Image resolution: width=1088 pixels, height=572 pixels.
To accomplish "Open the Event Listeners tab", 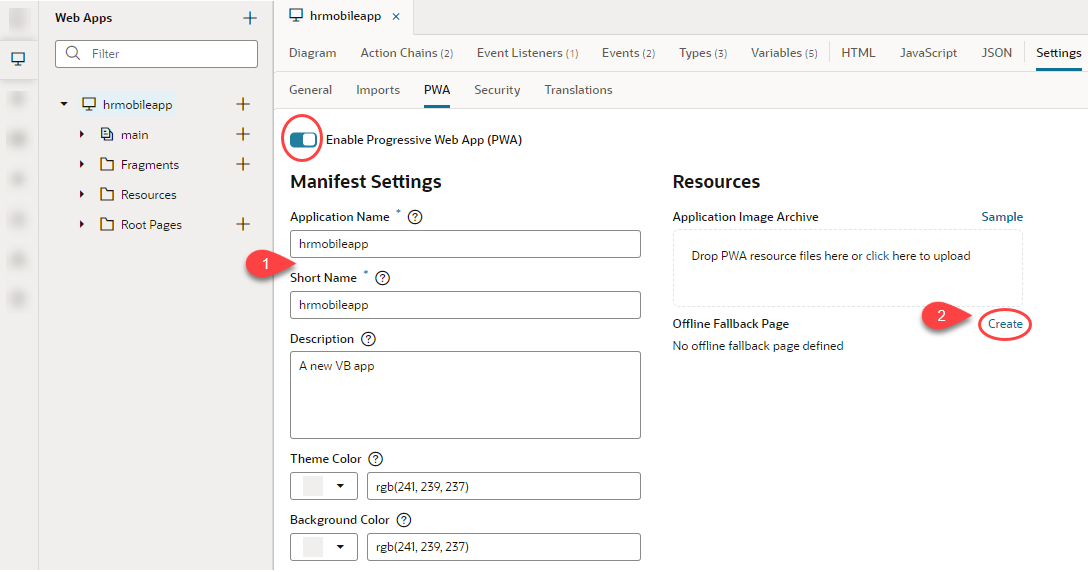I will [x=527, y=53].
